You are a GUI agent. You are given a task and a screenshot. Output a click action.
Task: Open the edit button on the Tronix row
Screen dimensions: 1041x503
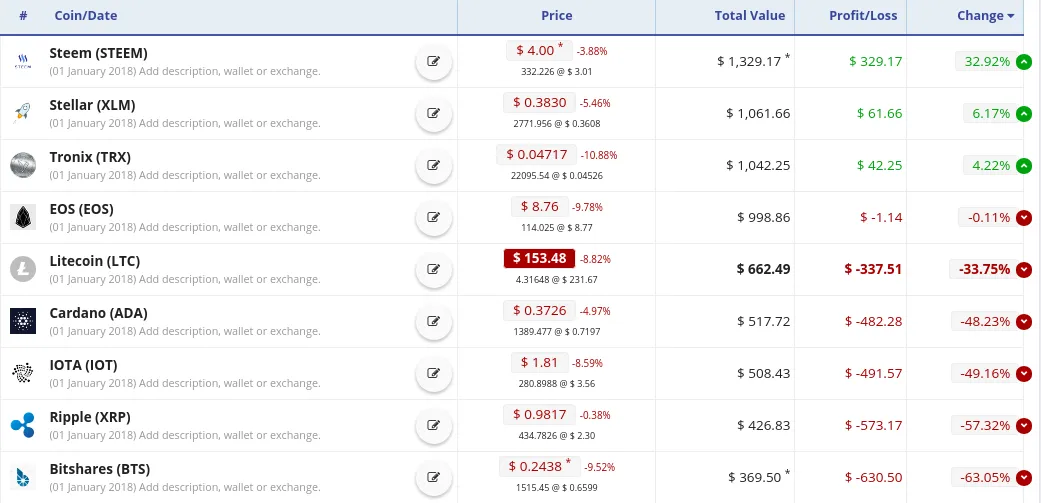pos(434,166)
